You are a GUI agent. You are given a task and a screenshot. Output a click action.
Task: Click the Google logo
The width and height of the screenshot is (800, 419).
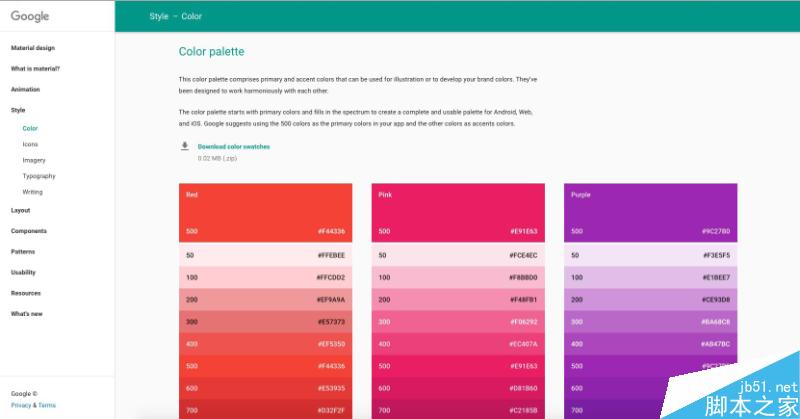(30, 16)
